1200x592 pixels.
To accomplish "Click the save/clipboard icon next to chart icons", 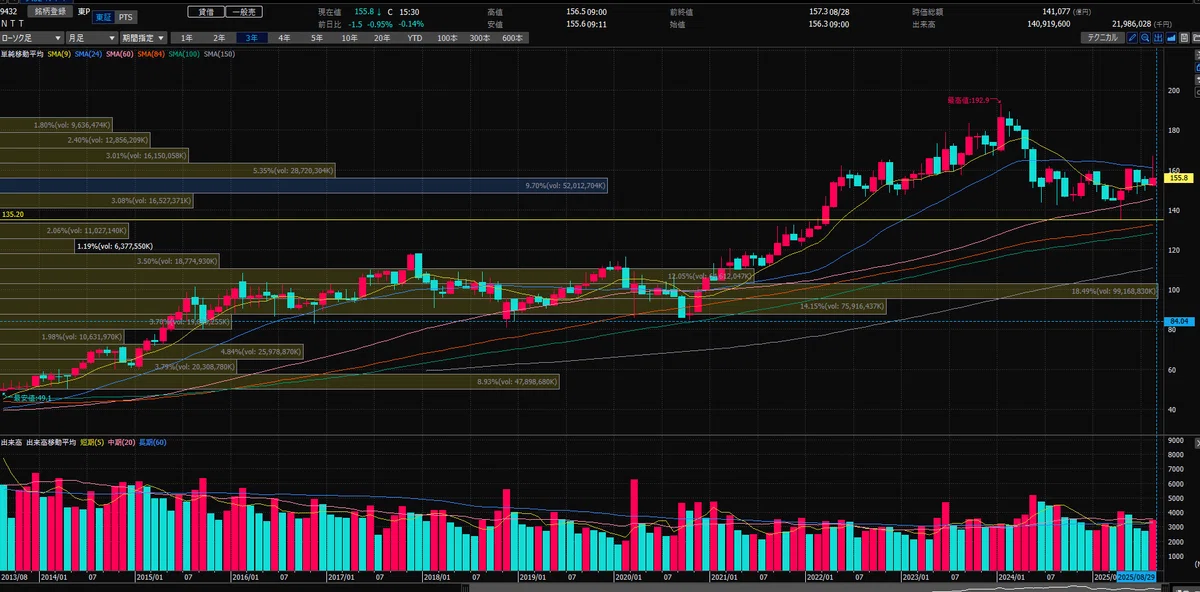I will tap(1184, 38).
